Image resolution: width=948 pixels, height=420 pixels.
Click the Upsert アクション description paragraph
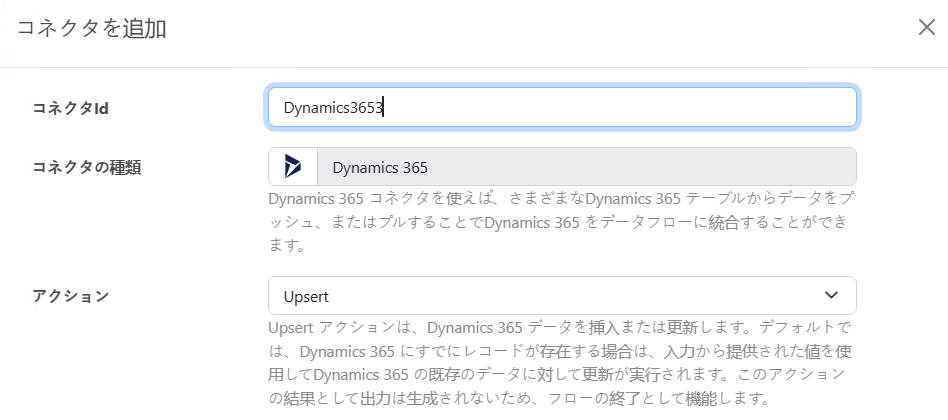561,364
